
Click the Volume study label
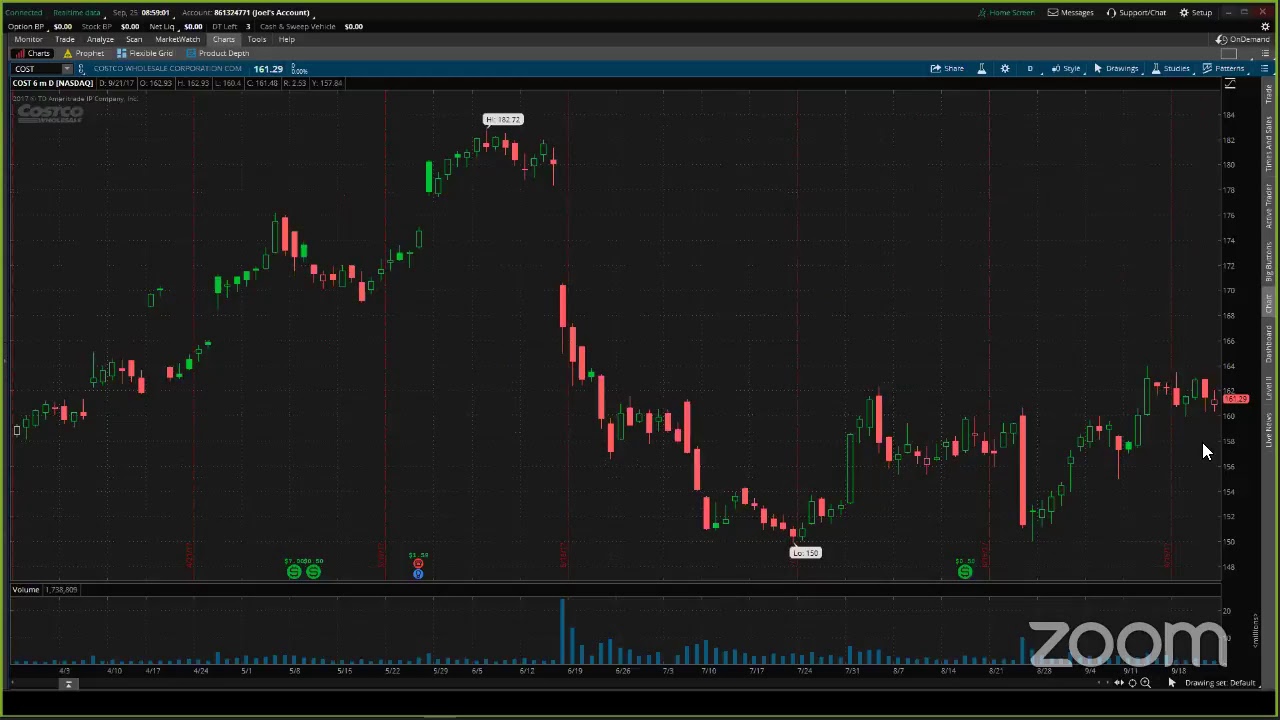tap(26, 590)
